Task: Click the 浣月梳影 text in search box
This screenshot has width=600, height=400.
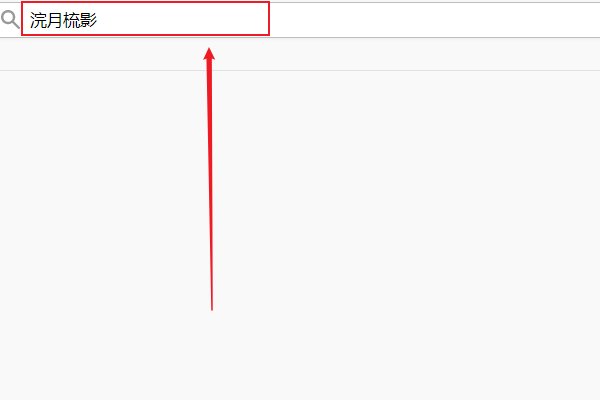Action: (x=64, y=20)
